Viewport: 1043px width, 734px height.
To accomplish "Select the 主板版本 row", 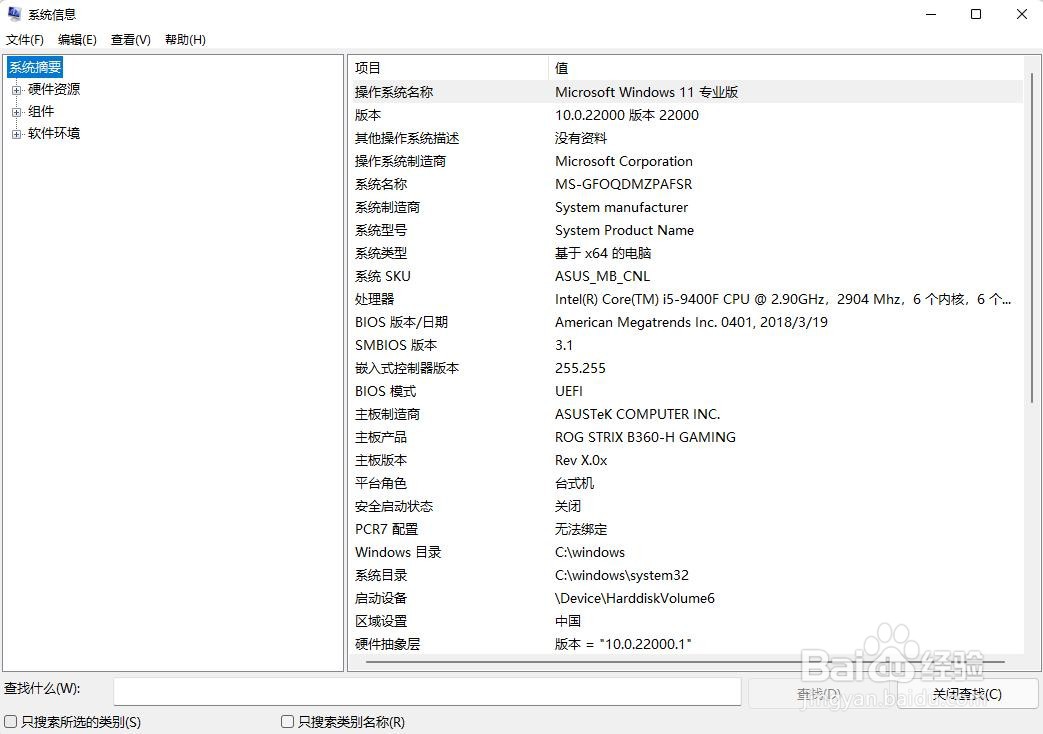I will point(686,460).
